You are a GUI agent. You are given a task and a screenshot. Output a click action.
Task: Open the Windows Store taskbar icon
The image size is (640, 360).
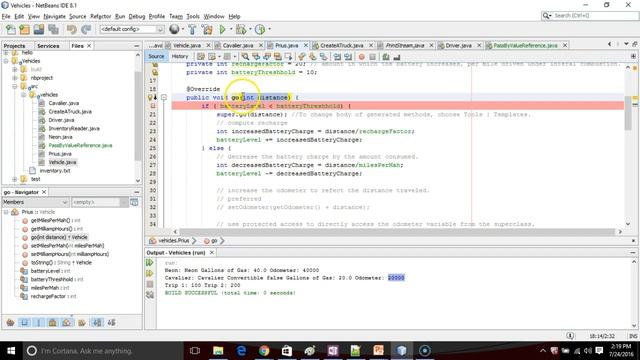click(x=287, y=351)
